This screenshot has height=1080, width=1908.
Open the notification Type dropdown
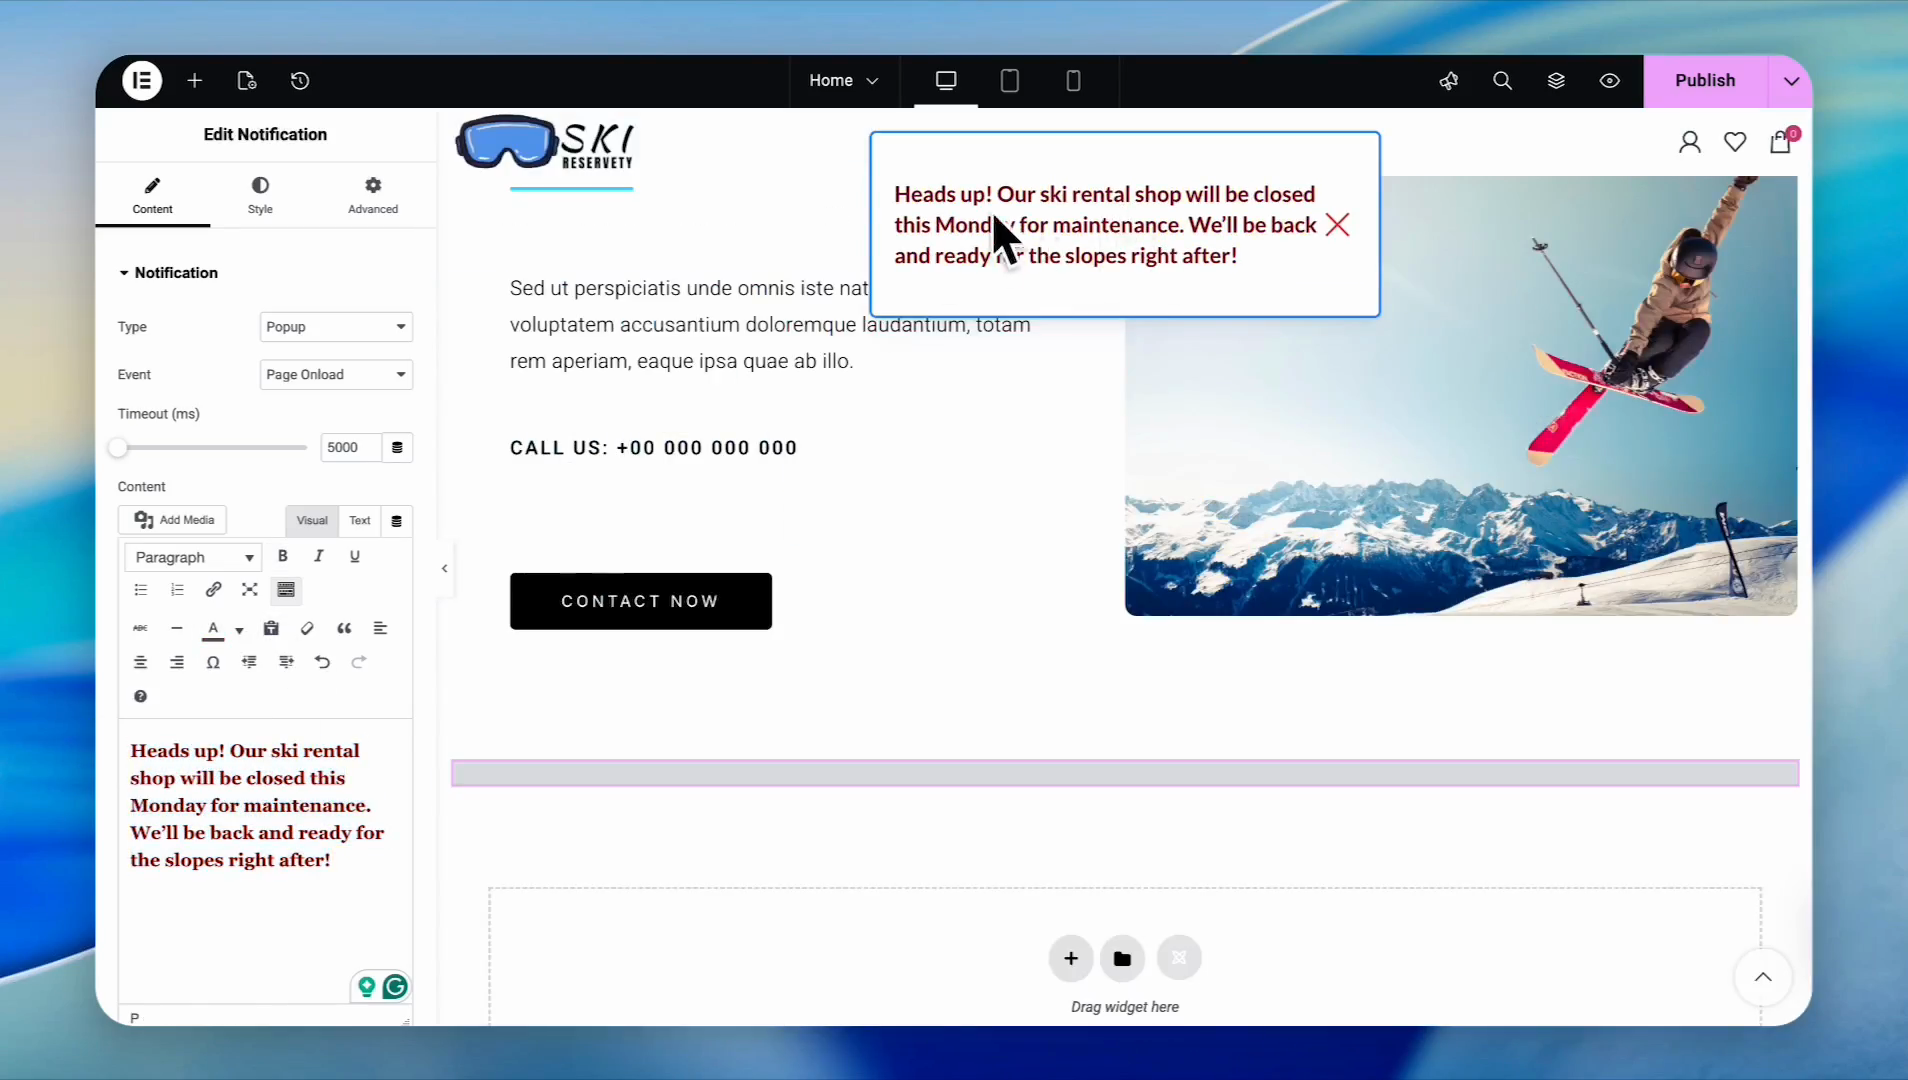[x=336, y=327]
